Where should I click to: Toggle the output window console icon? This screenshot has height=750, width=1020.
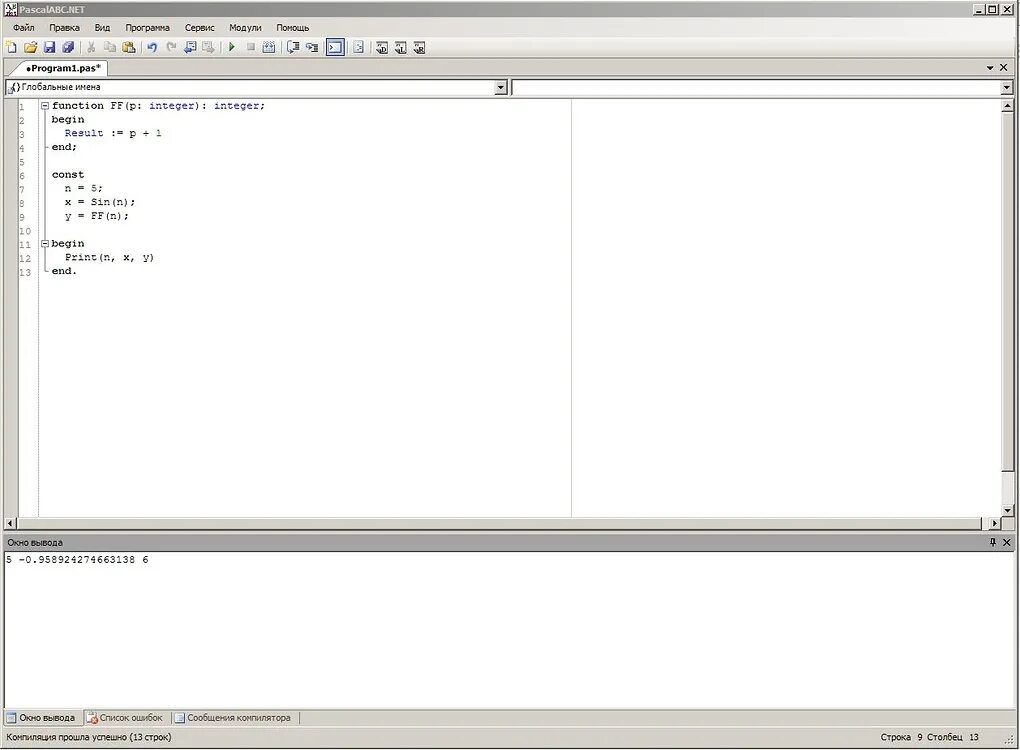335,47
